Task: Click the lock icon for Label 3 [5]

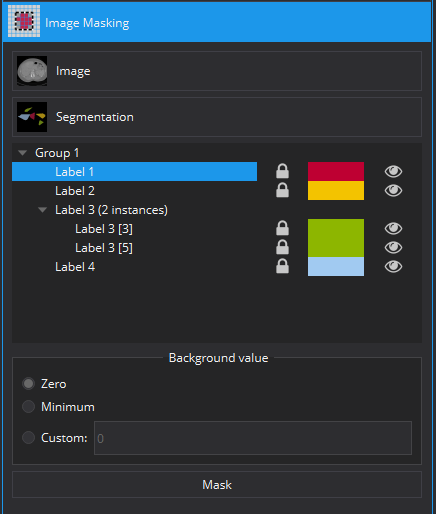Action: (282, 247)
